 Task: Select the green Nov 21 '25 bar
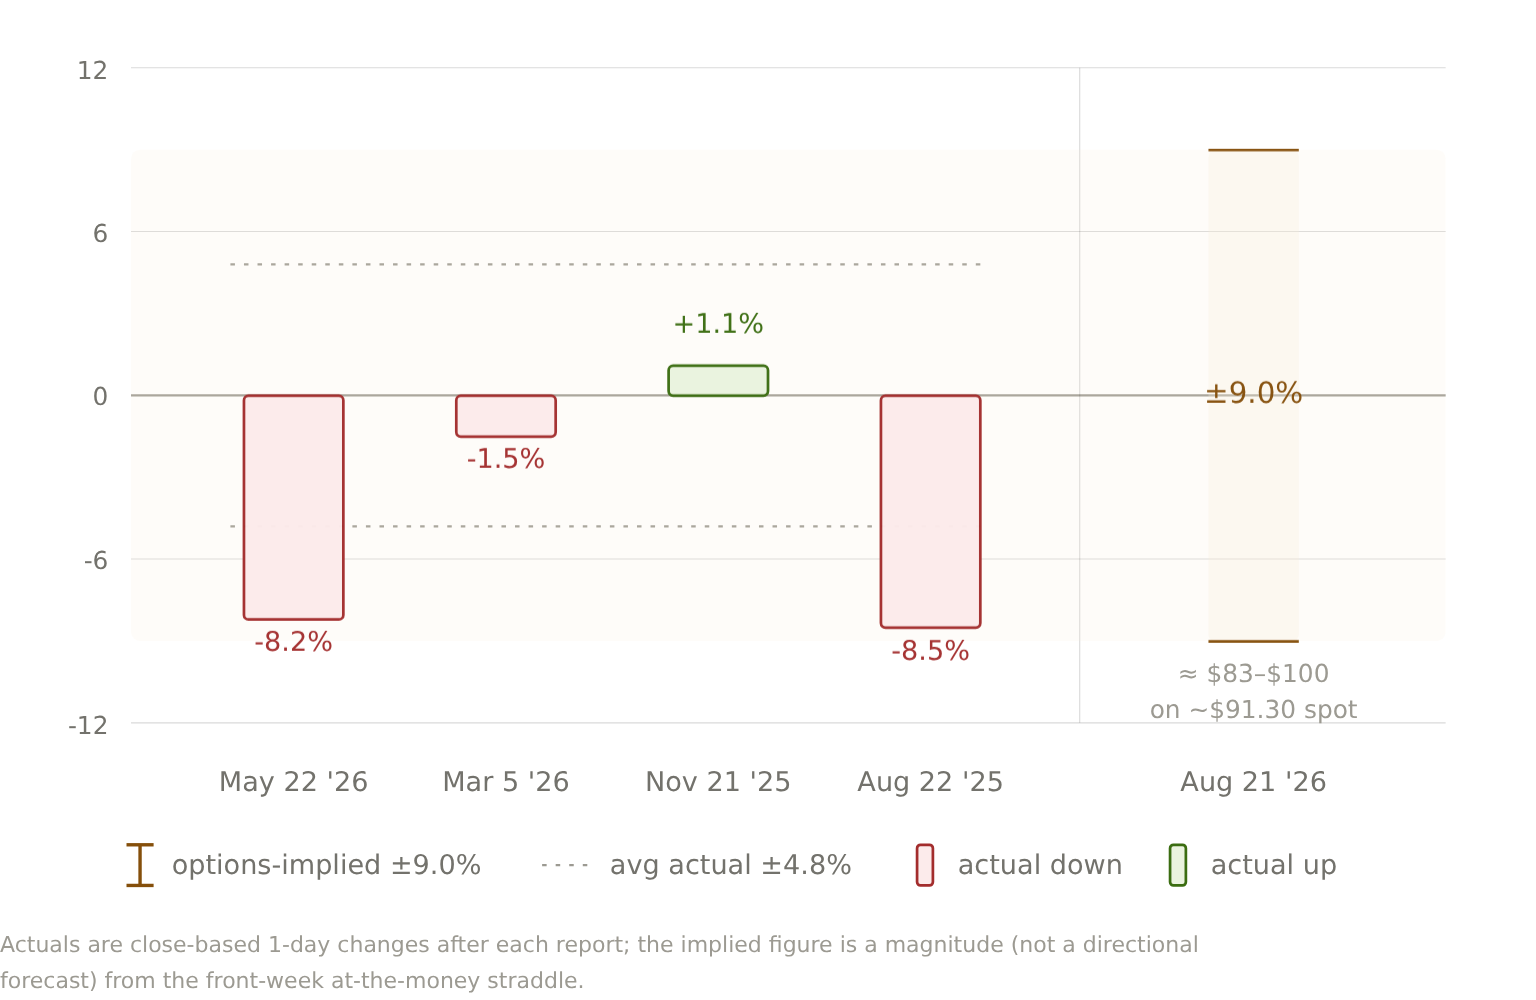click(x=718, y=381)
